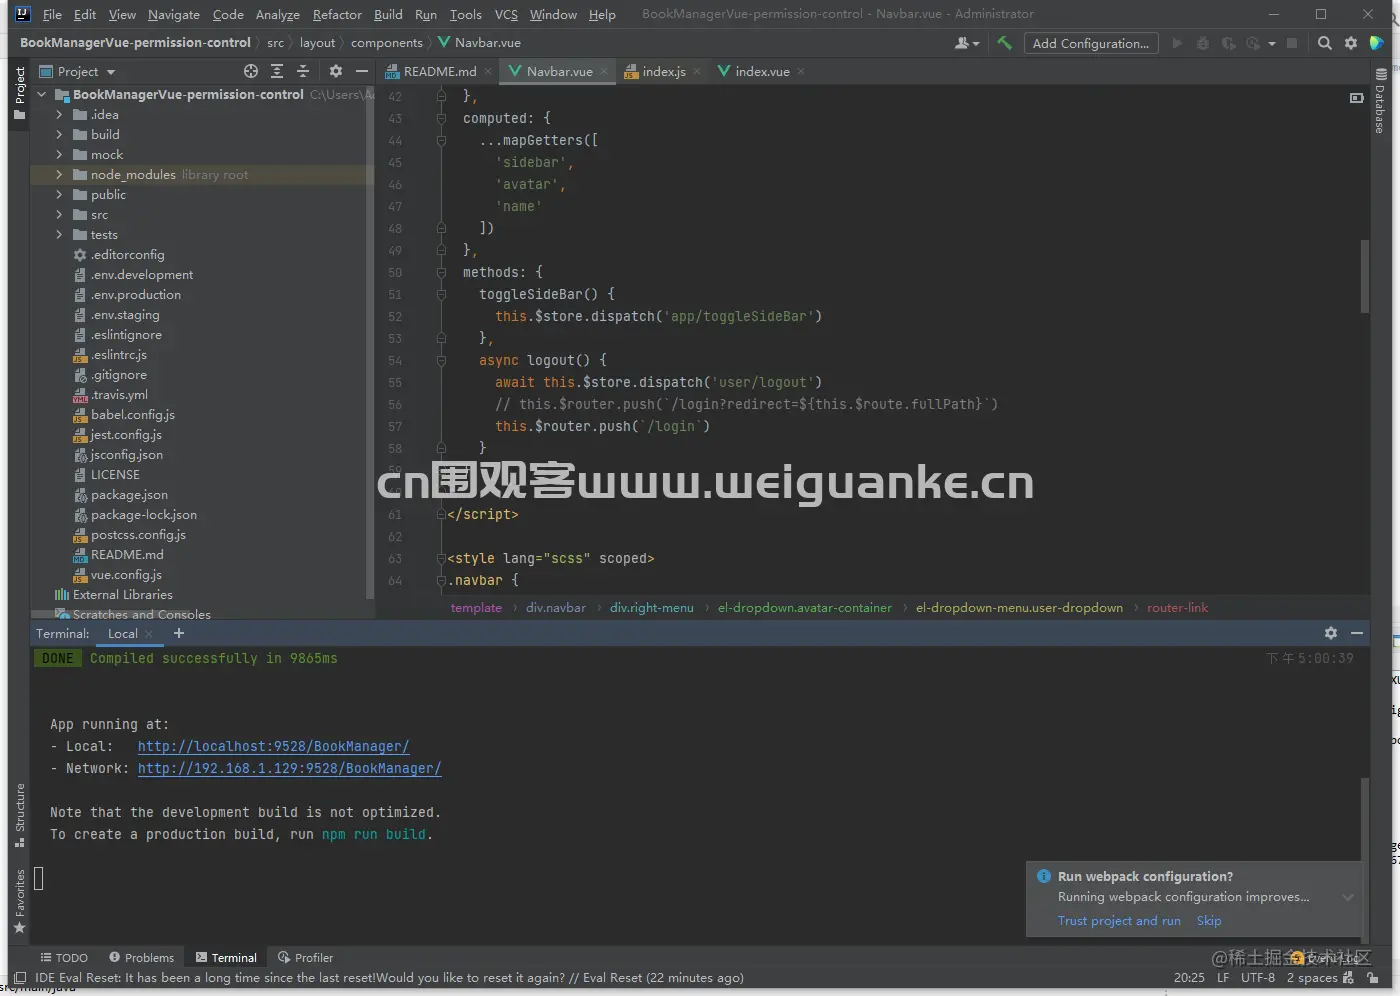Expand the .idea folder
The height and width of the screenshot is (996, 1400).
coord(59,115)
